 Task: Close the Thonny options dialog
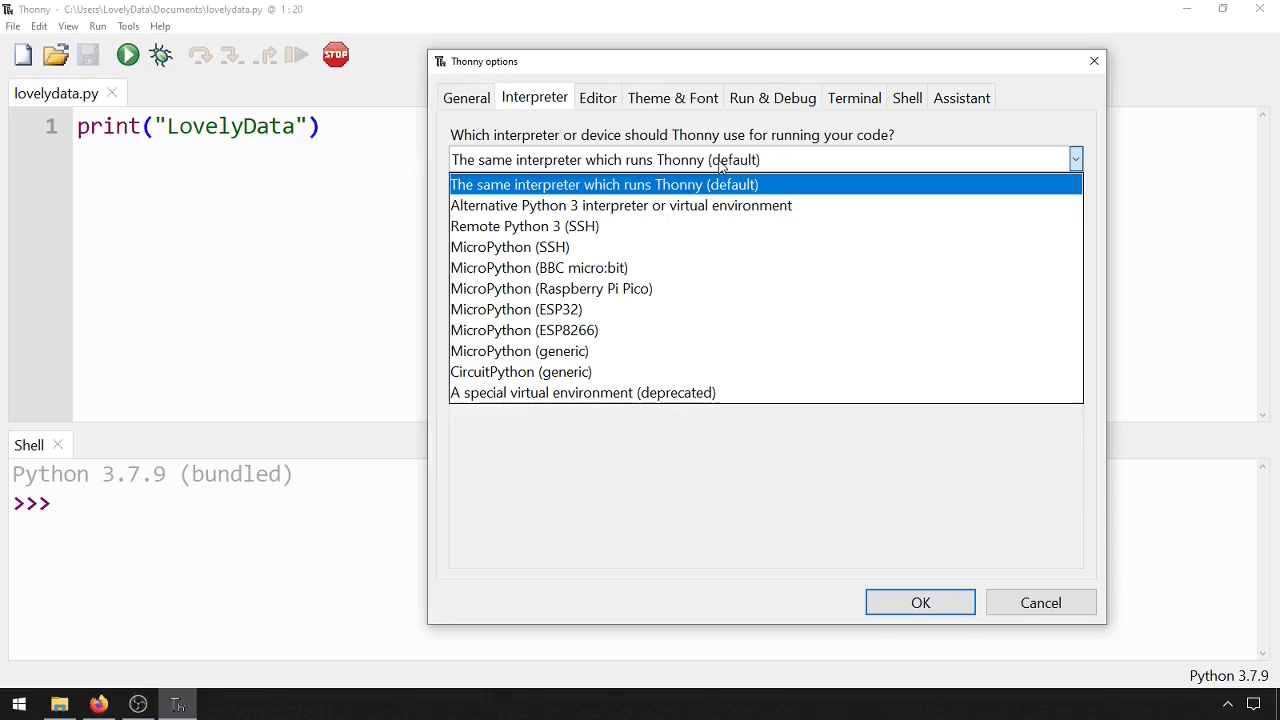click(x=1094, y=61)
